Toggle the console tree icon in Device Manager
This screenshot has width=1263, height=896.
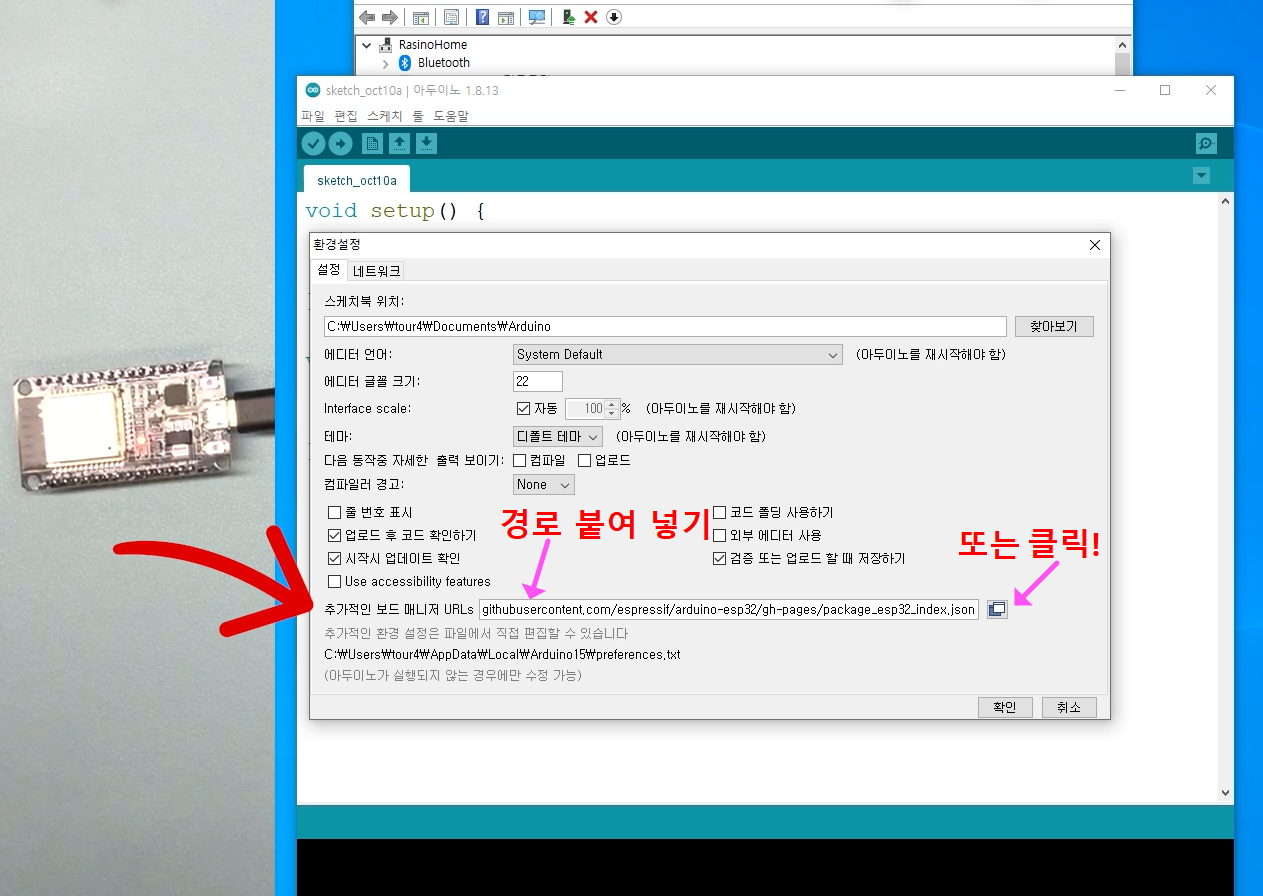tap(420, 17)
